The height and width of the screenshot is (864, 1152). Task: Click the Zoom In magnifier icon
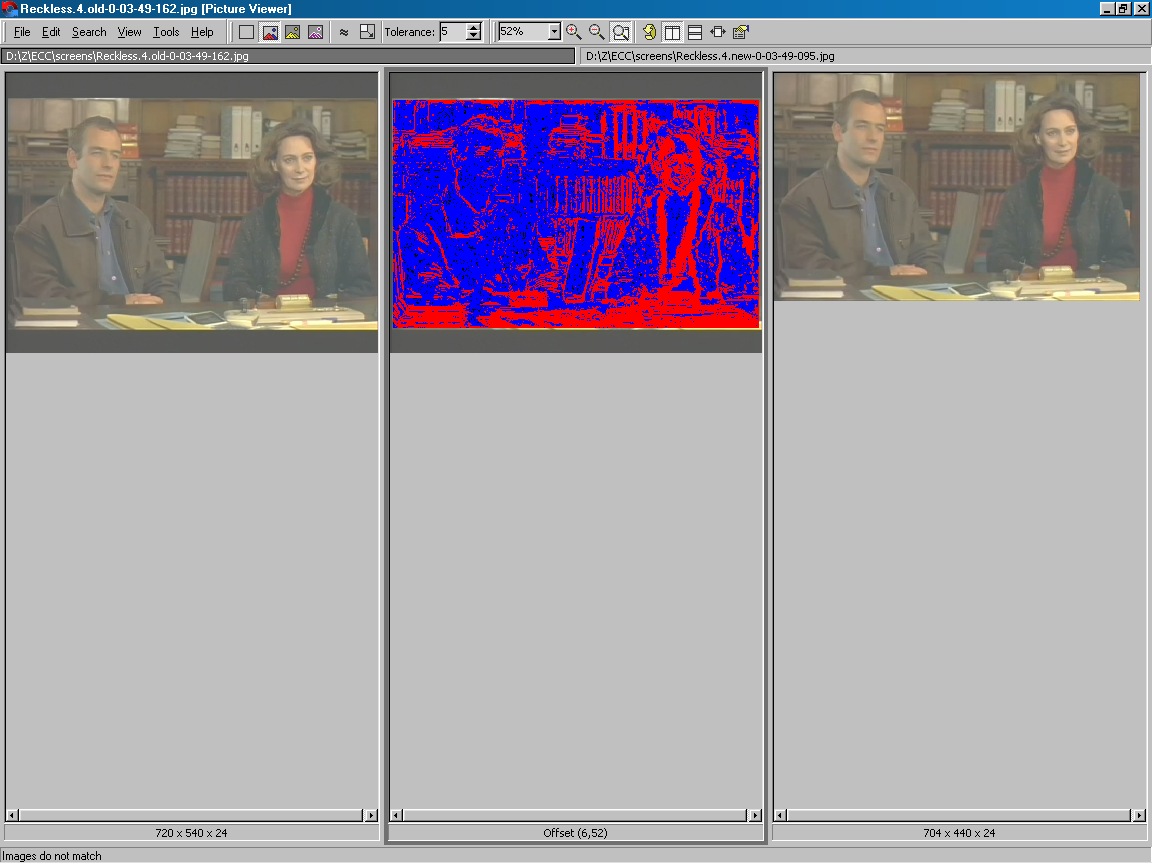click(x=574, y=32)
